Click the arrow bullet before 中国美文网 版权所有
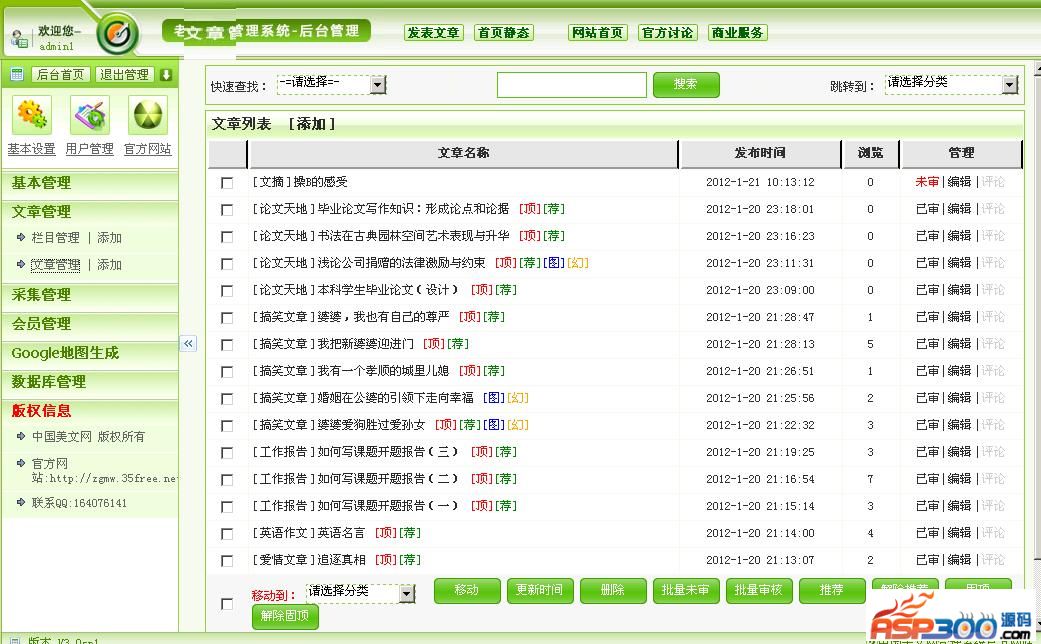Image resolution: width=1041 pixels, height=644 pixels. click(21, 436)
